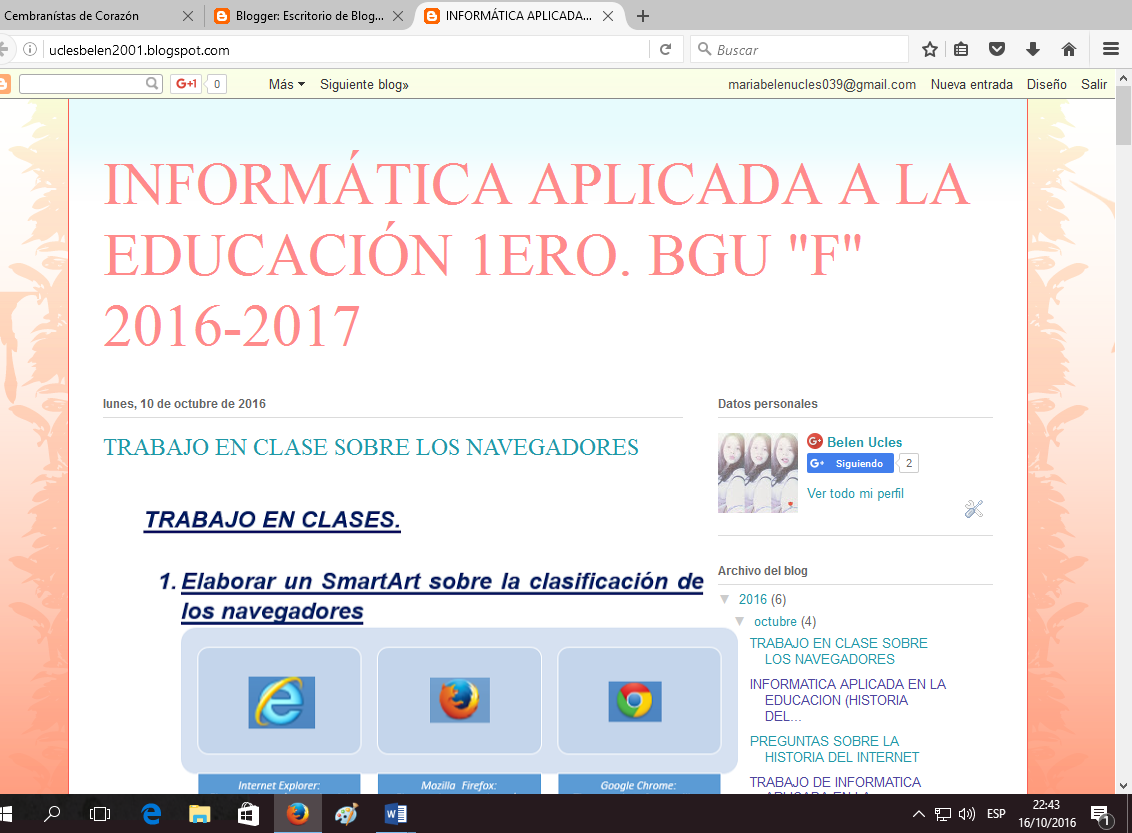
Task: Open the Diseño link
Action: click(1047, 84)
